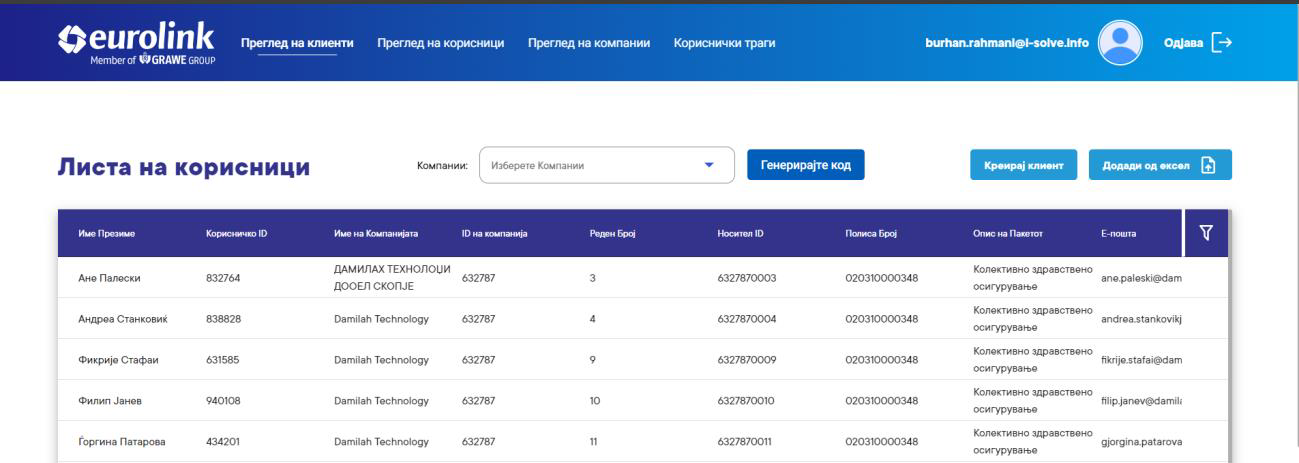Go to Преглед на компании tab
Viewport: 1299px width, 463px height.
(589, 43)
